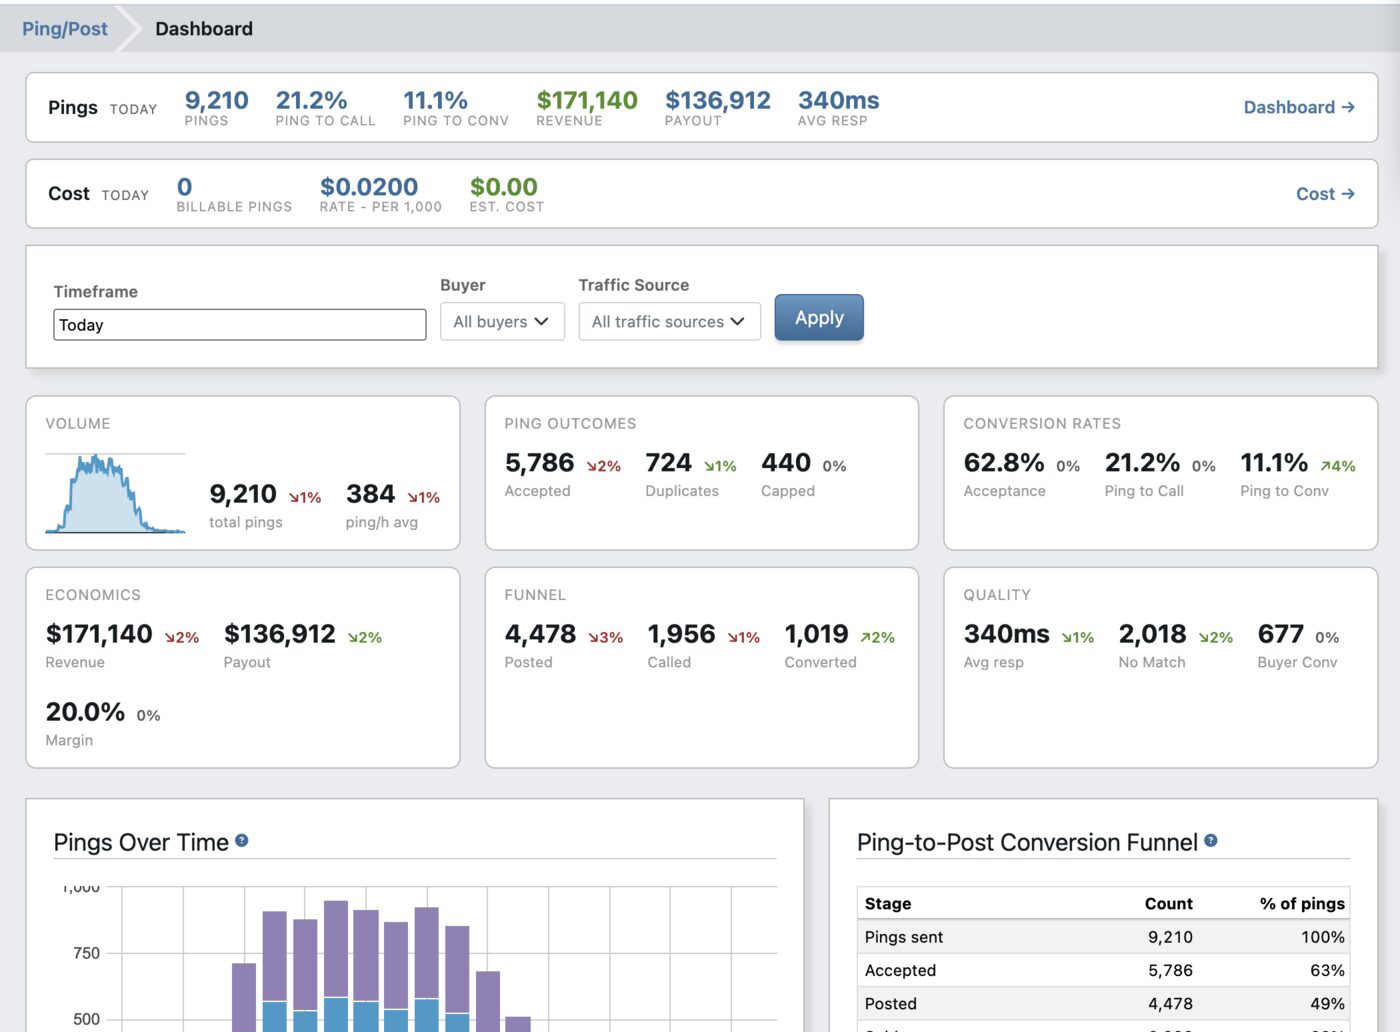This screenshot has height=1032, width=1400.
Task: Click the 677 Buyer Conv value
Action: (x=1280, y=634)
